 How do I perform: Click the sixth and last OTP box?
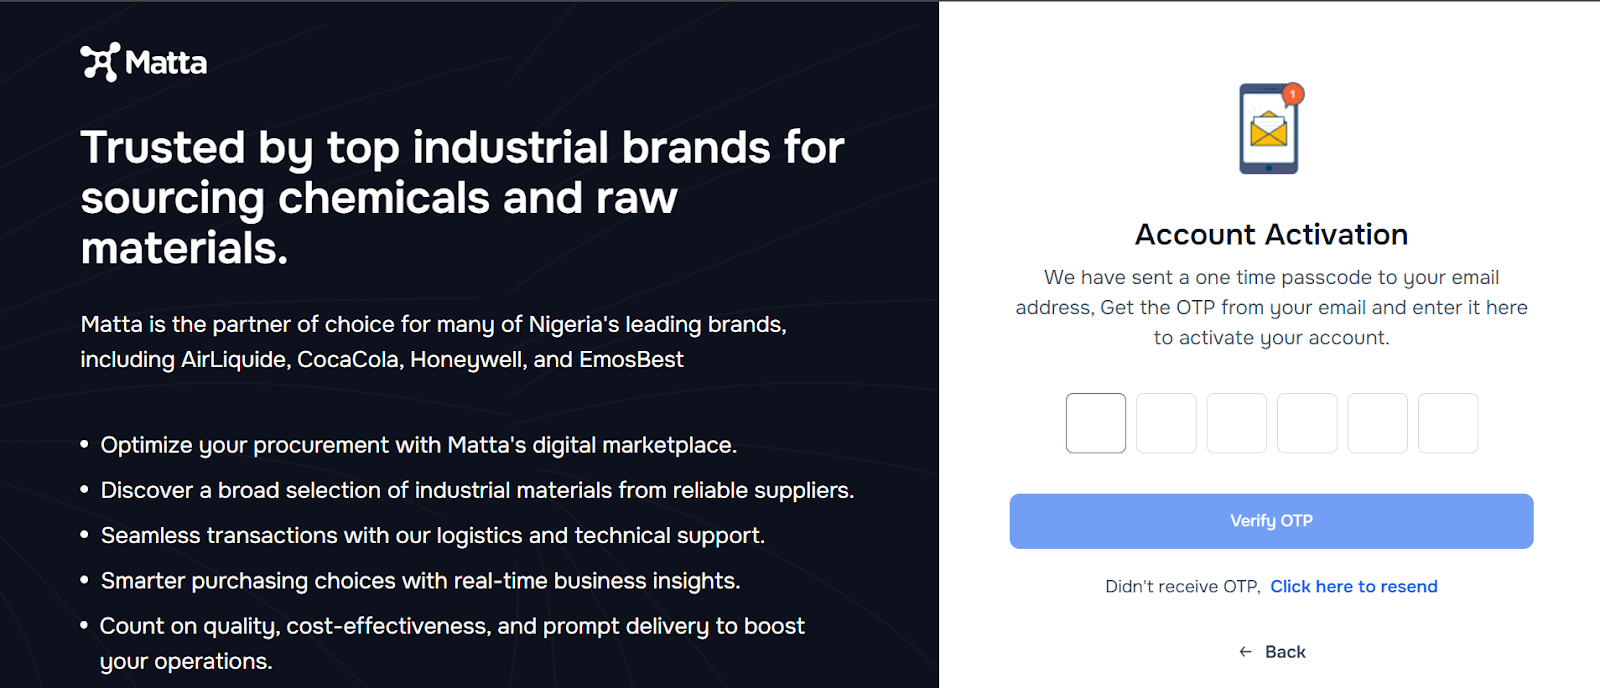[x=1448, y=423]
